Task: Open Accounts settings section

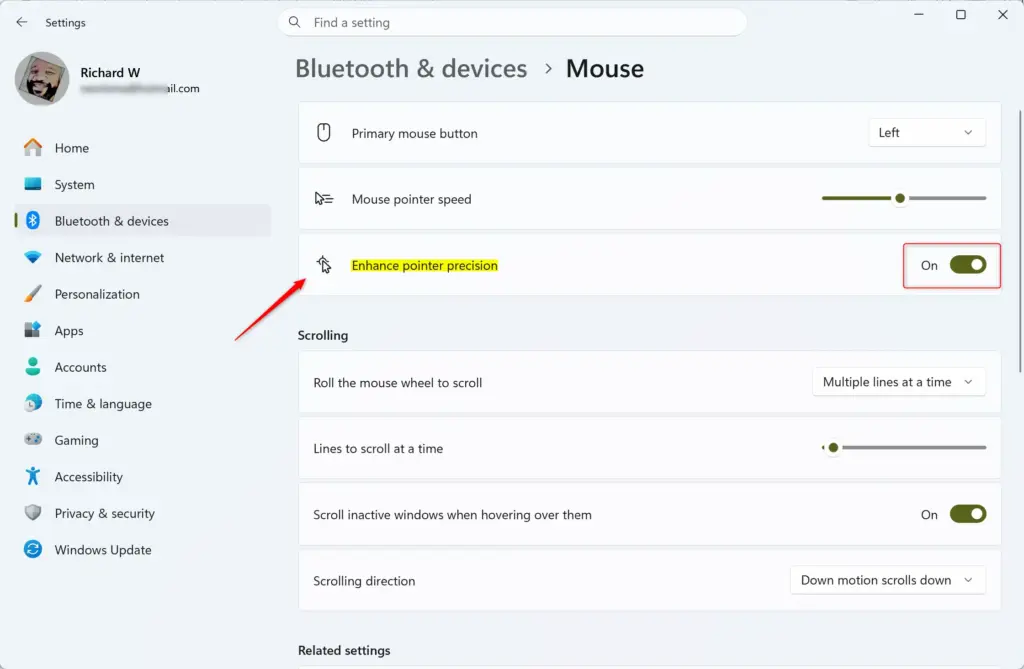Action: pos(142,367)
